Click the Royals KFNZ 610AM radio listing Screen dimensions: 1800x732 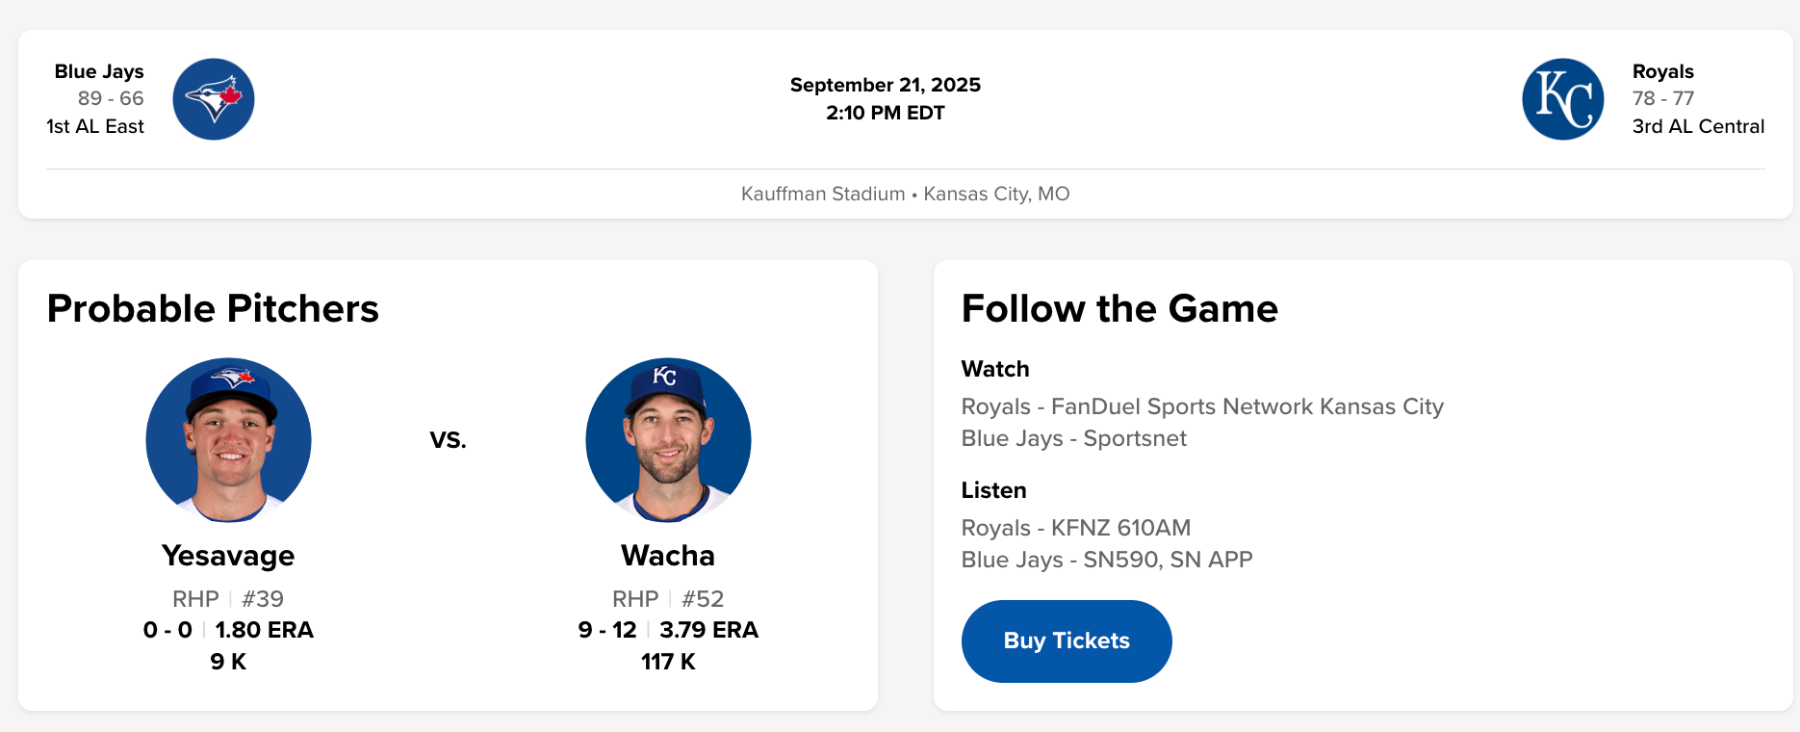click(1075, 528)
